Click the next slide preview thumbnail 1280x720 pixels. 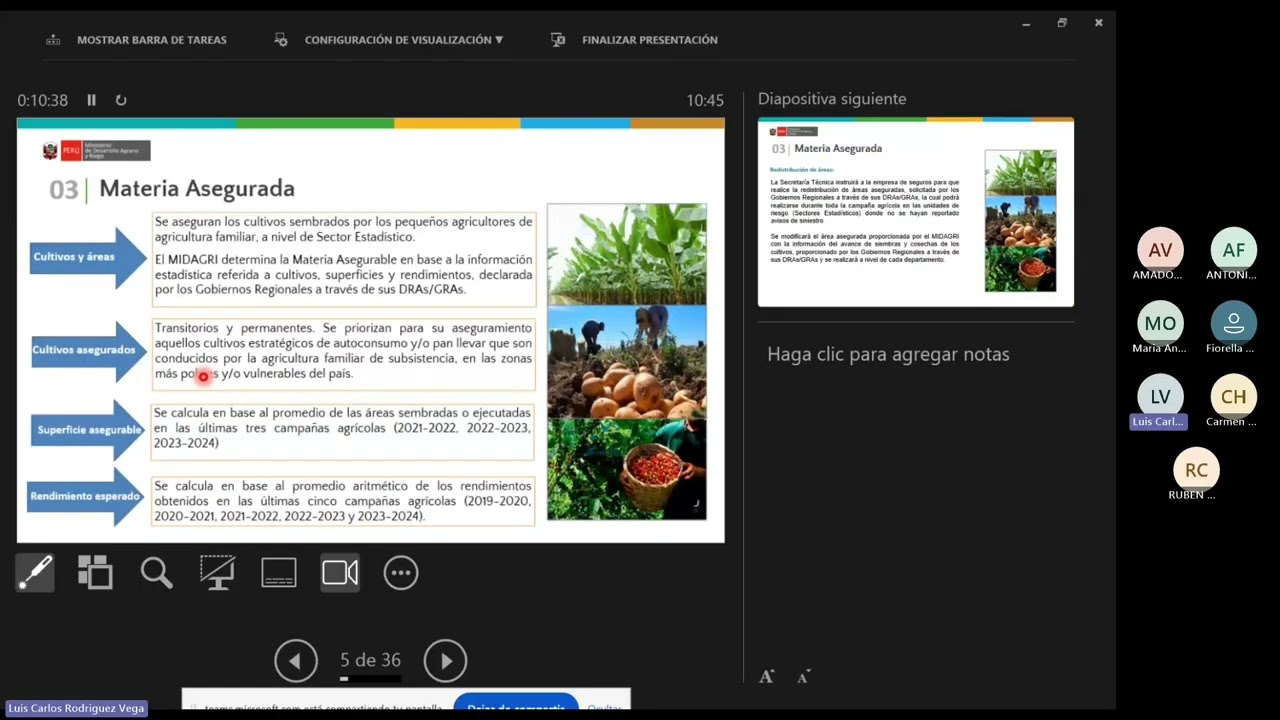915,212
